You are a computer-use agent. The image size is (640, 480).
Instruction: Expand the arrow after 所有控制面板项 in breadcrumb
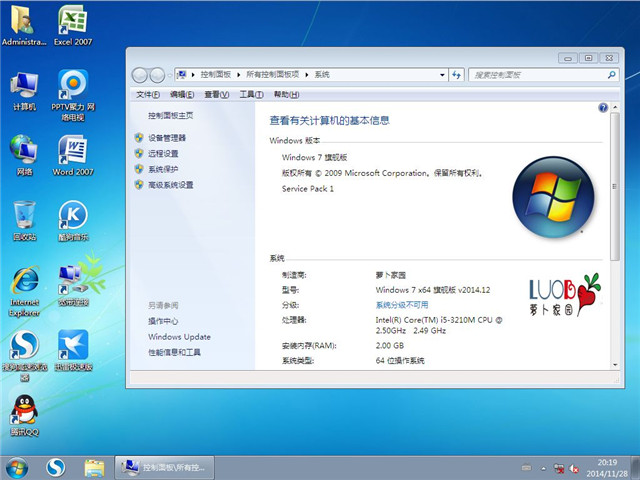[x=307, y=75]
